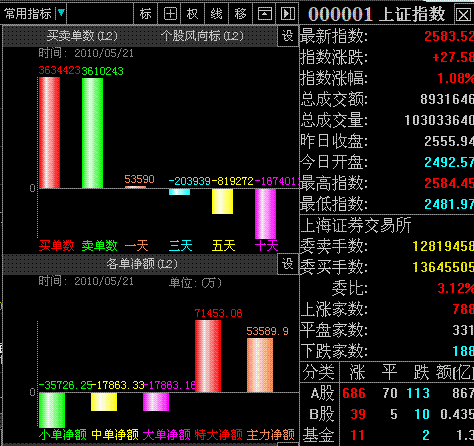Switch to the 买卖单数(L2) tab
This screenshot has height=446, width=474.
coord(82,36)
